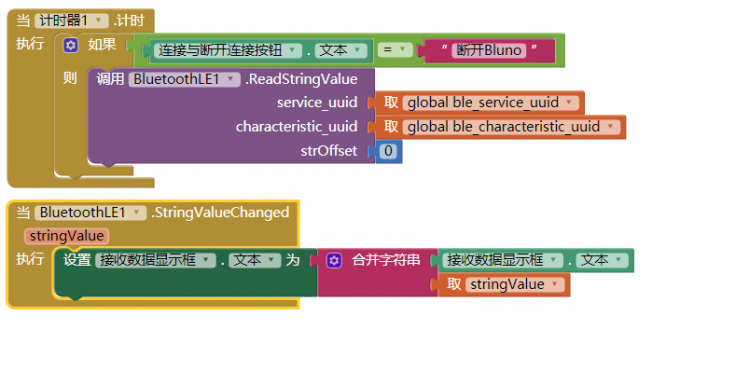
Task: Select the .ReadStringValue call block label
Action: click(301, 79)
